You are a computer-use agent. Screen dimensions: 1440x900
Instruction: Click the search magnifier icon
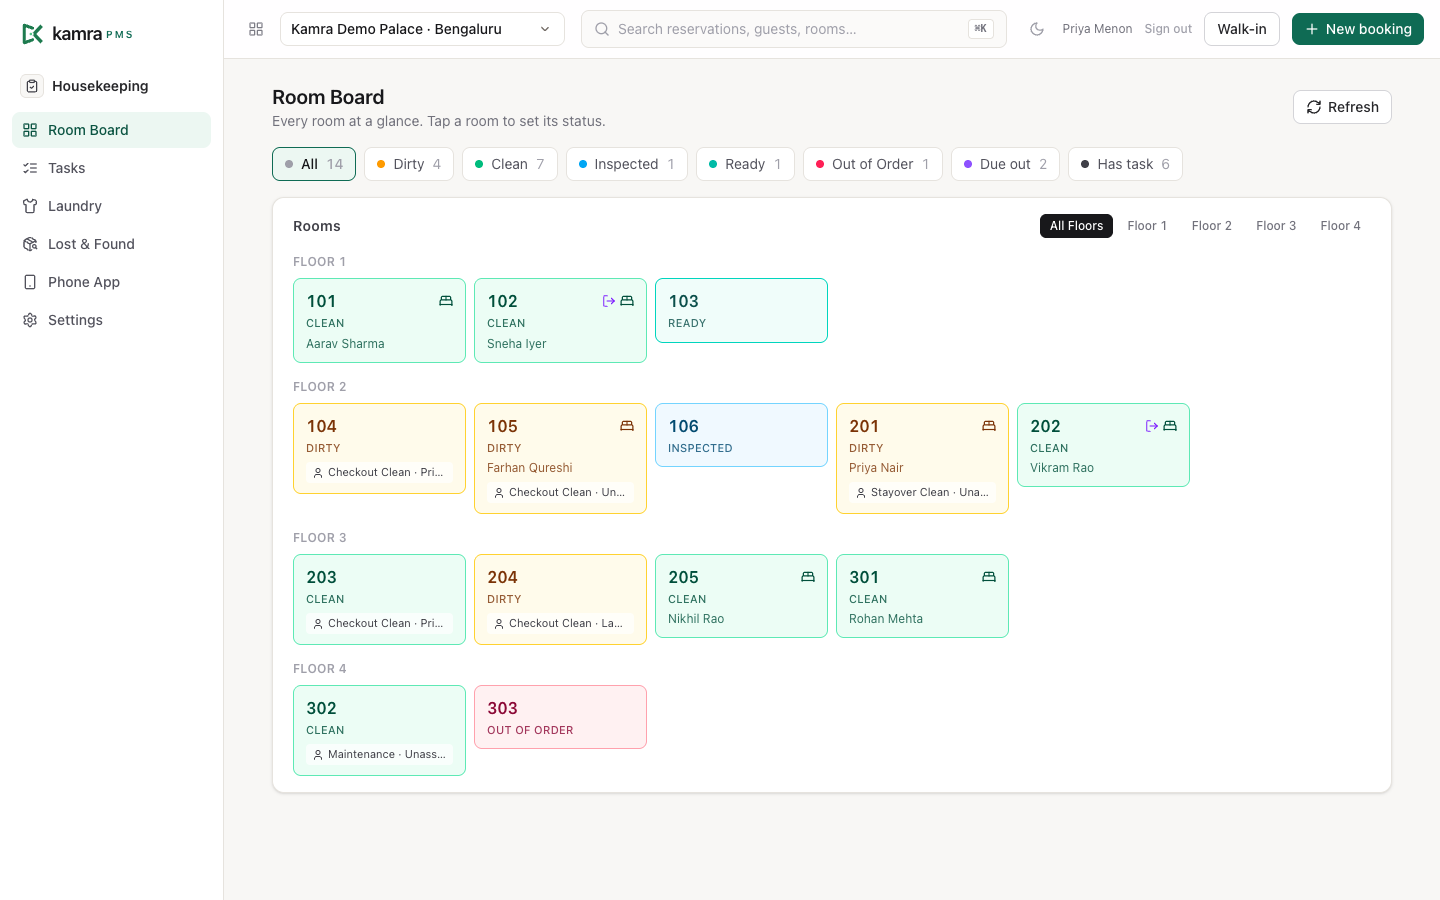click(602, 29)
